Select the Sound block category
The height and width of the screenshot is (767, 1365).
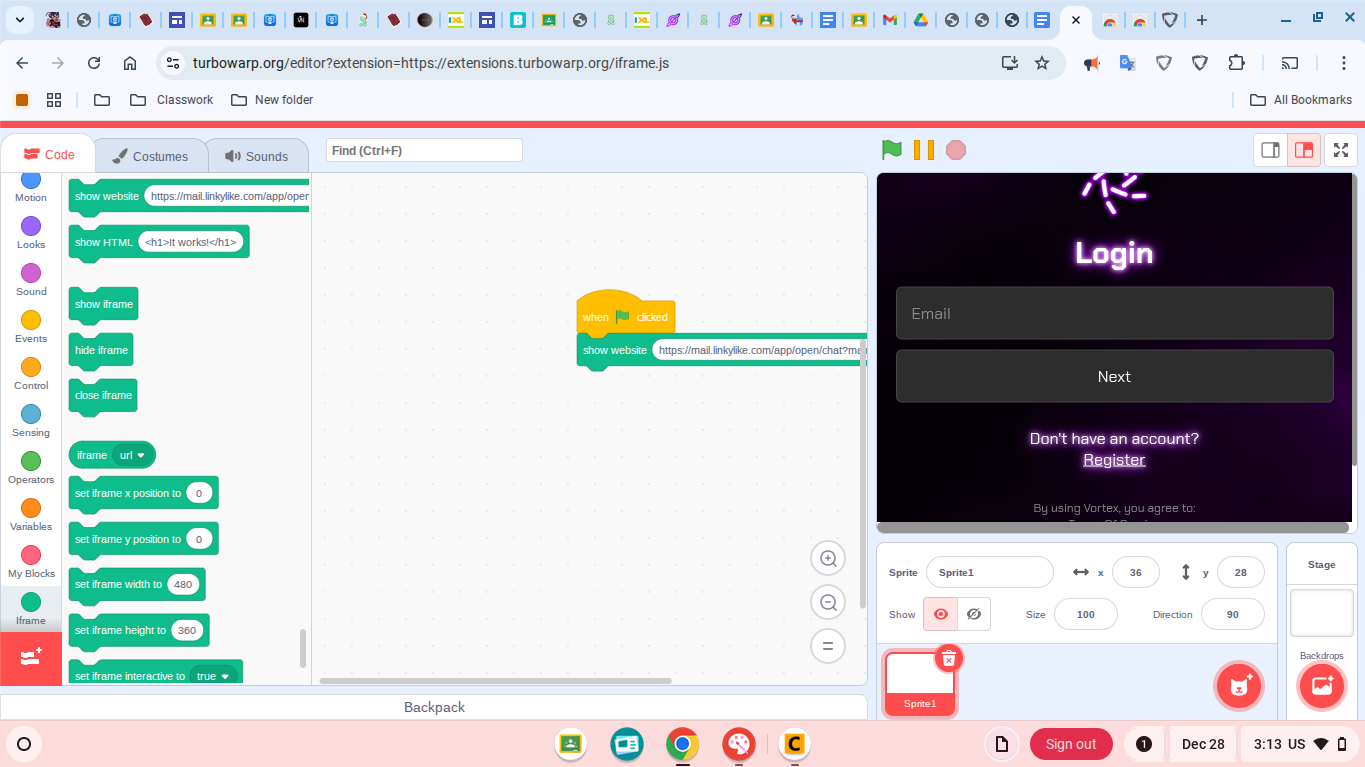31,280
